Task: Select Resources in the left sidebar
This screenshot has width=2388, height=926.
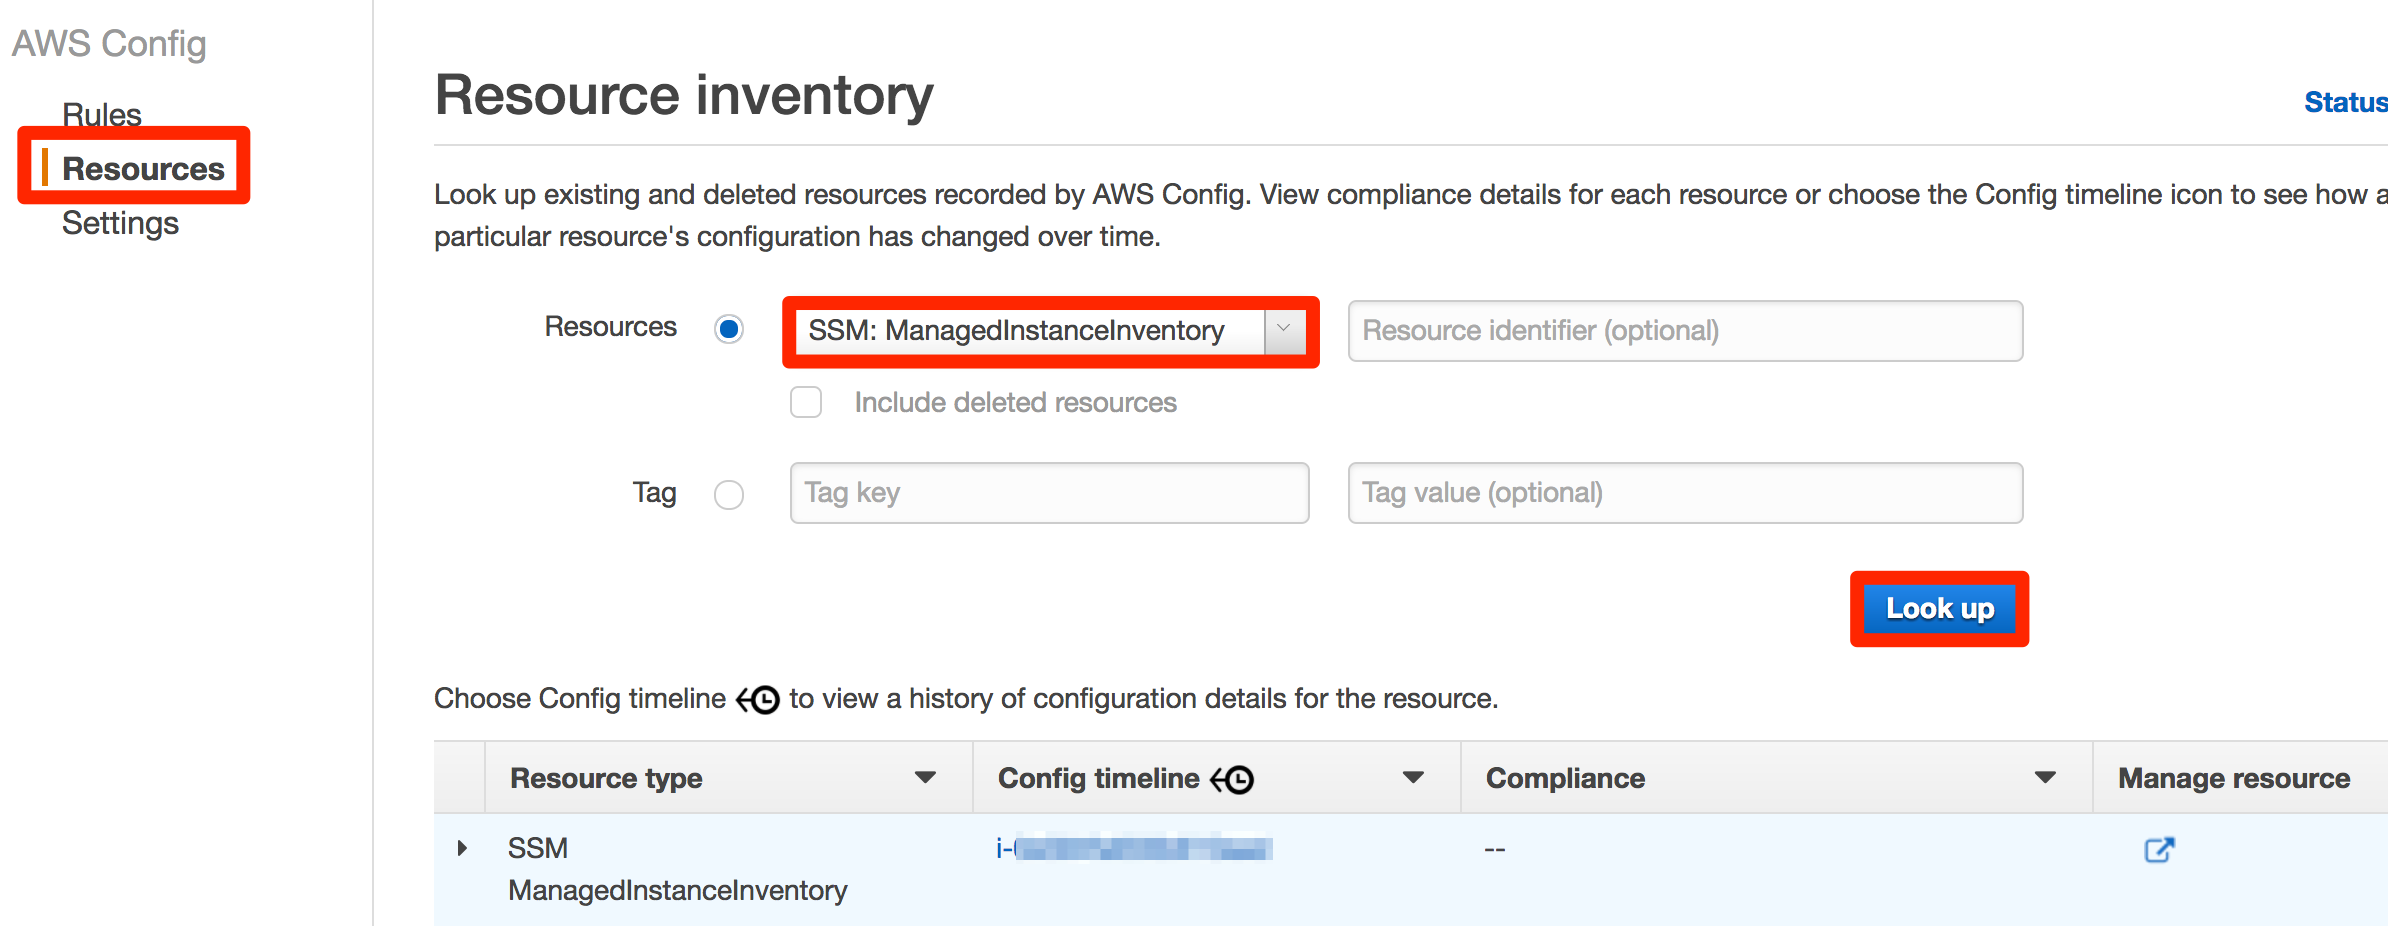Action: point(143,168)
